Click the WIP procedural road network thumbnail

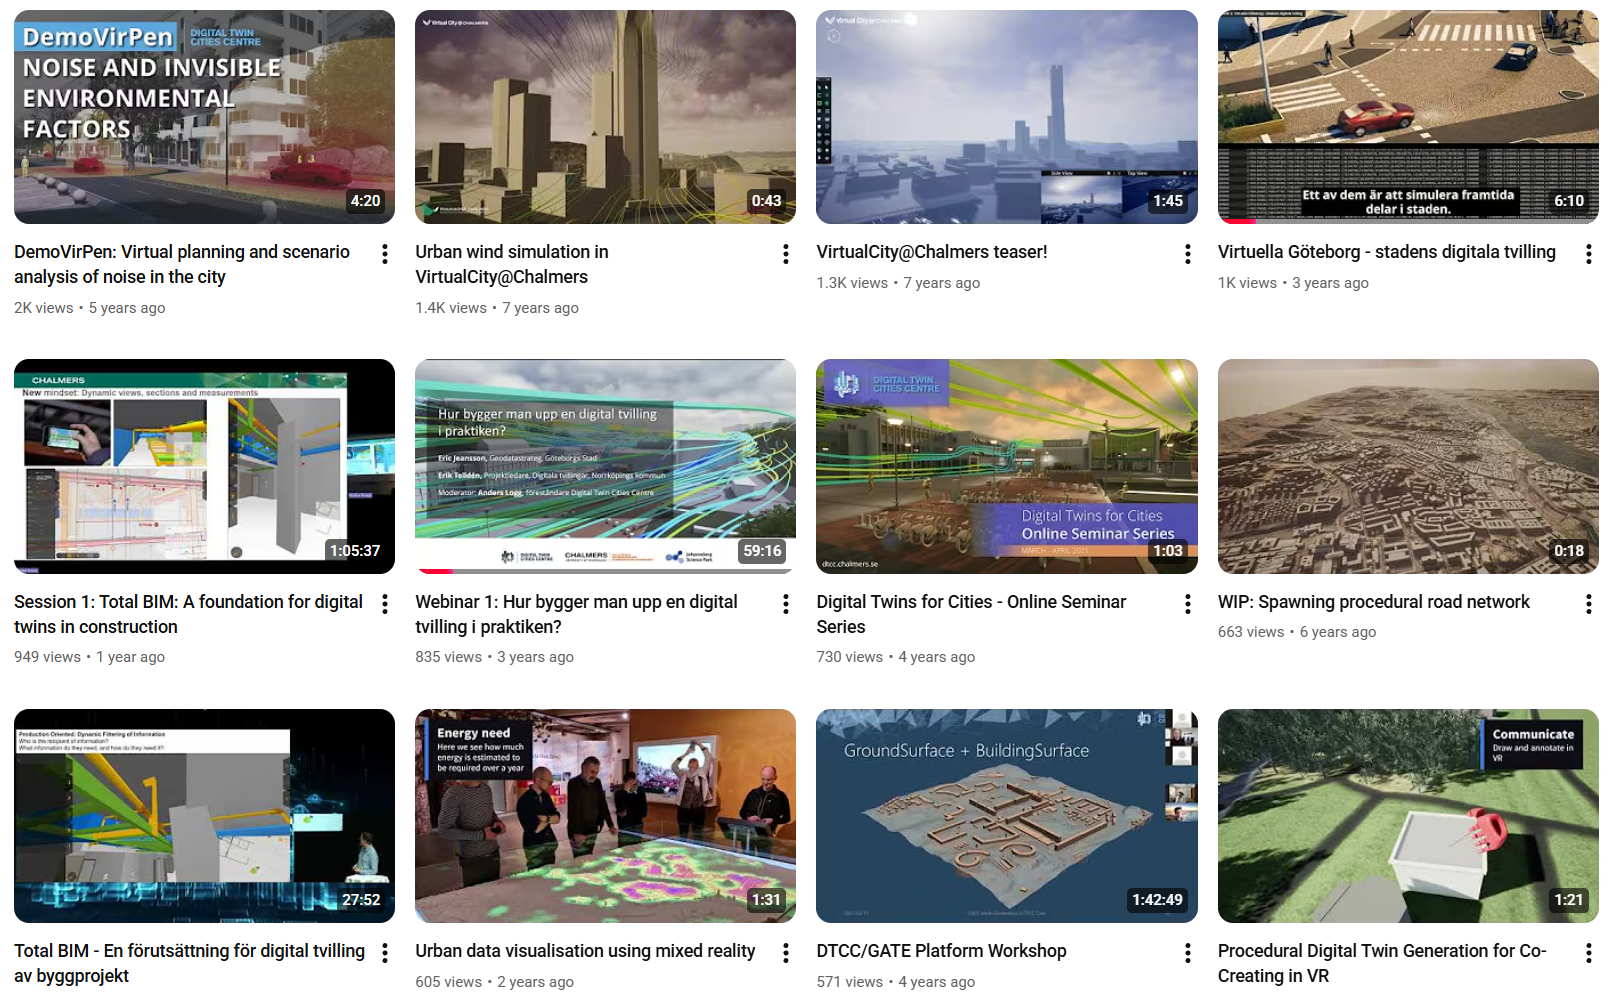pos(1407,466)
